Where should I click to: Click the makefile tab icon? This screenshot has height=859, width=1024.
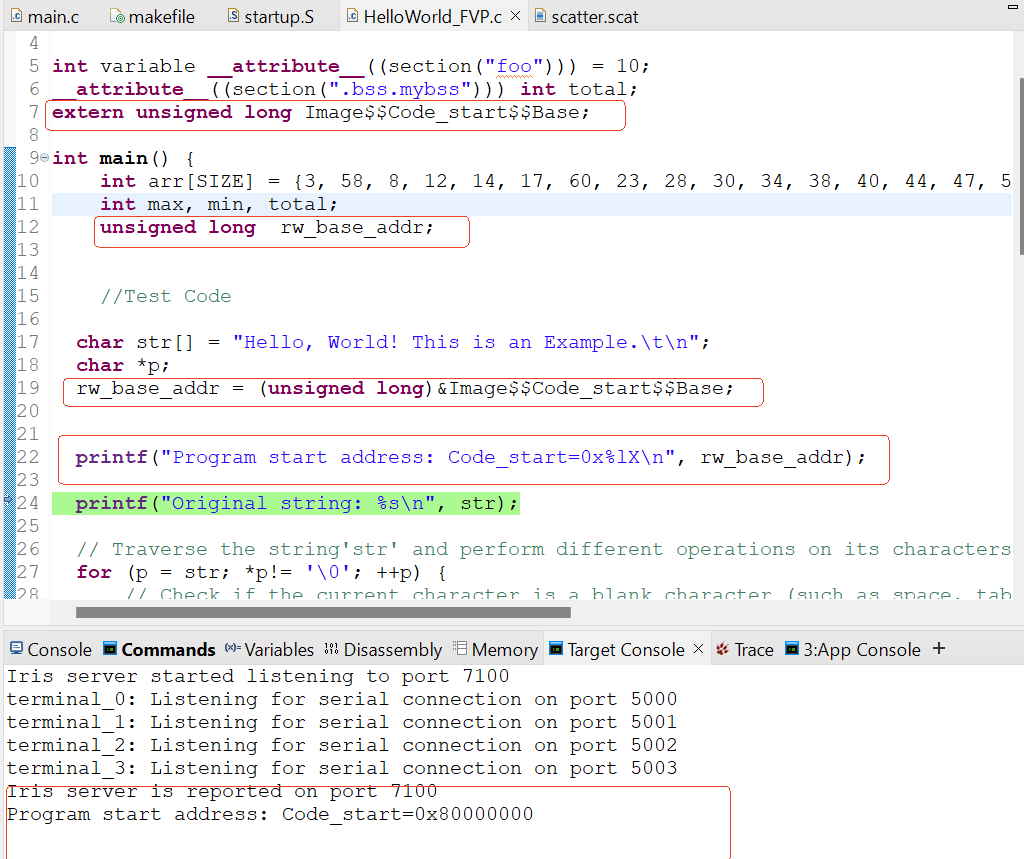[117, 17]
